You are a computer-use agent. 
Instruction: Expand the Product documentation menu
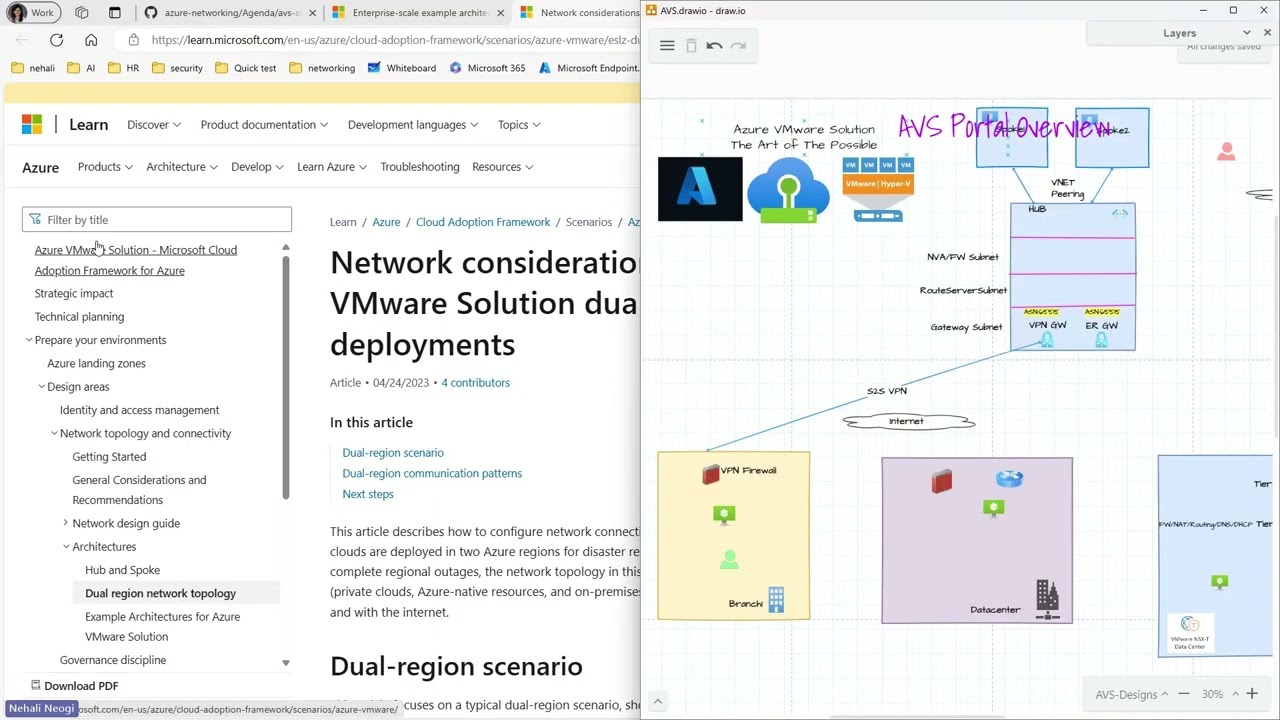[x=264, y=125]
